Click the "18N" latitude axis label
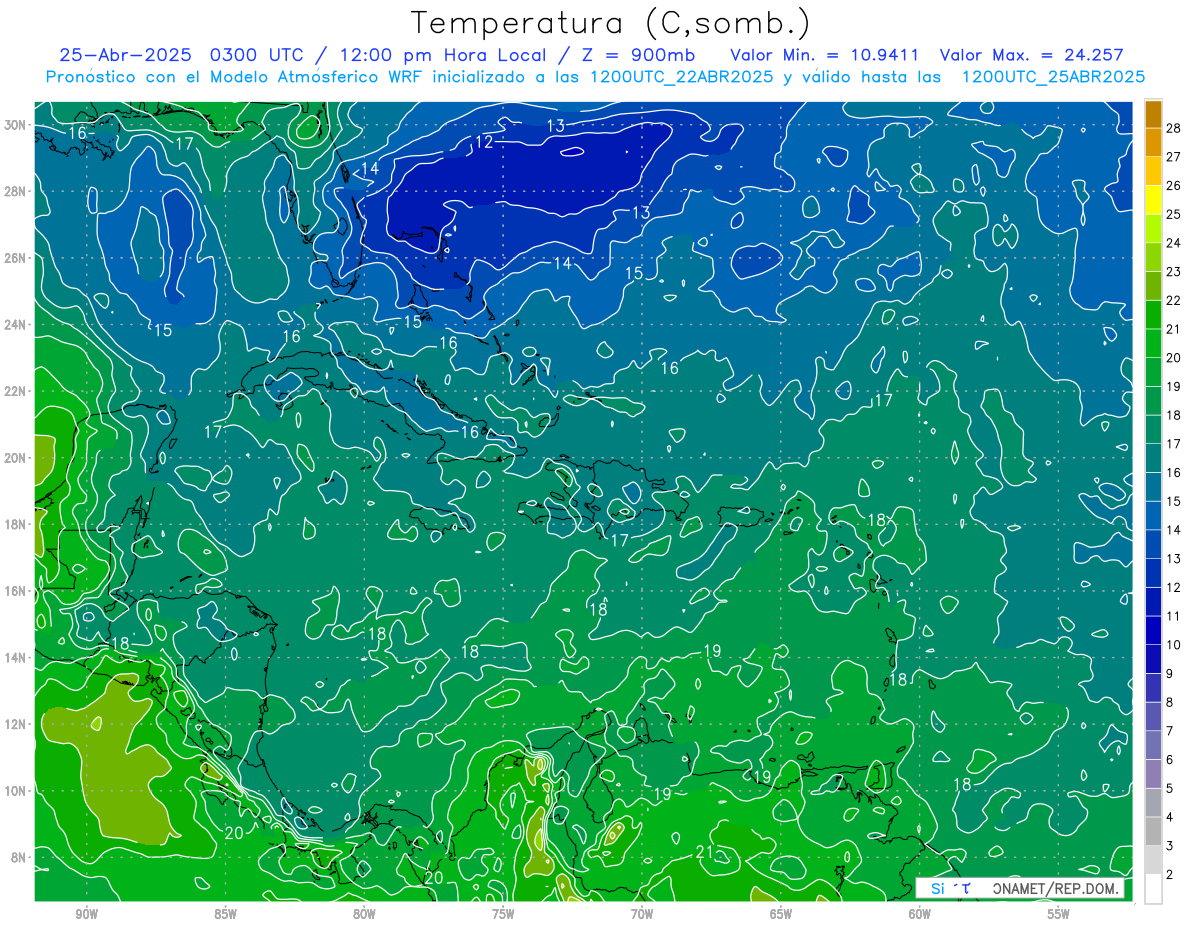 click(15, 524)
